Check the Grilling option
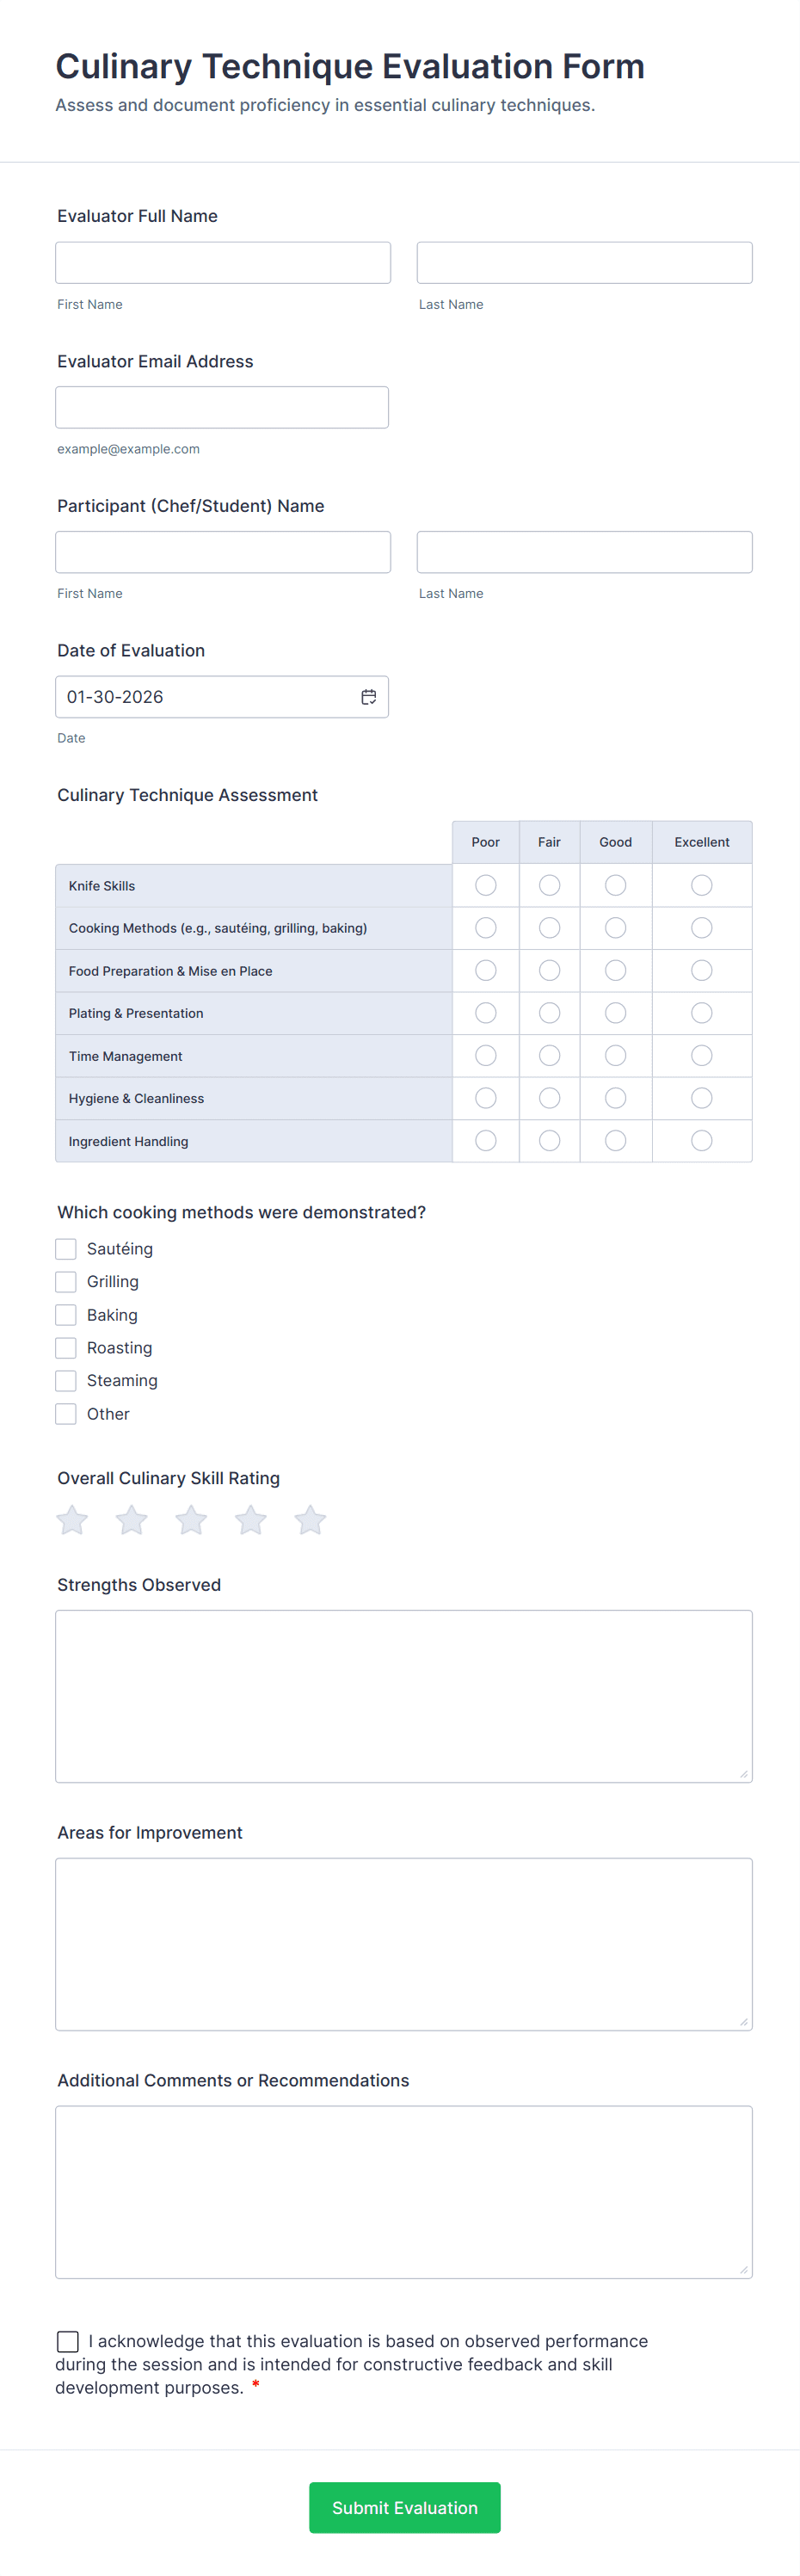Viewport: 800px width, 2576px height. pyautogui.click(x=66, y=1281)
